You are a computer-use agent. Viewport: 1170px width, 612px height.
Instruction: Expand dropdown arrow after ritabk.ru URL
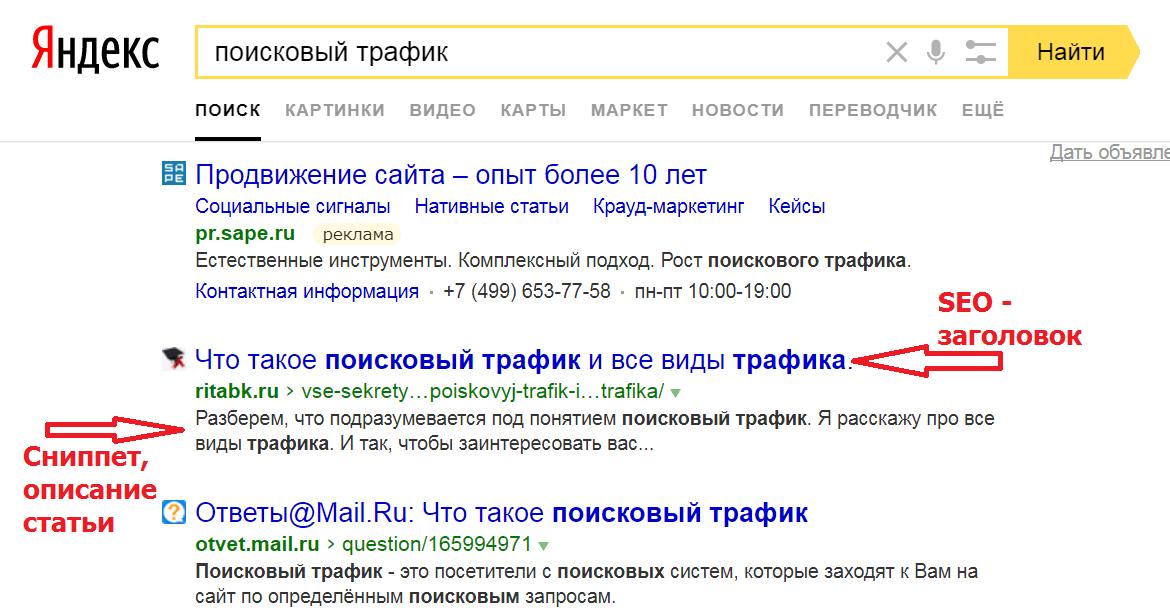(x=675, y=393)
